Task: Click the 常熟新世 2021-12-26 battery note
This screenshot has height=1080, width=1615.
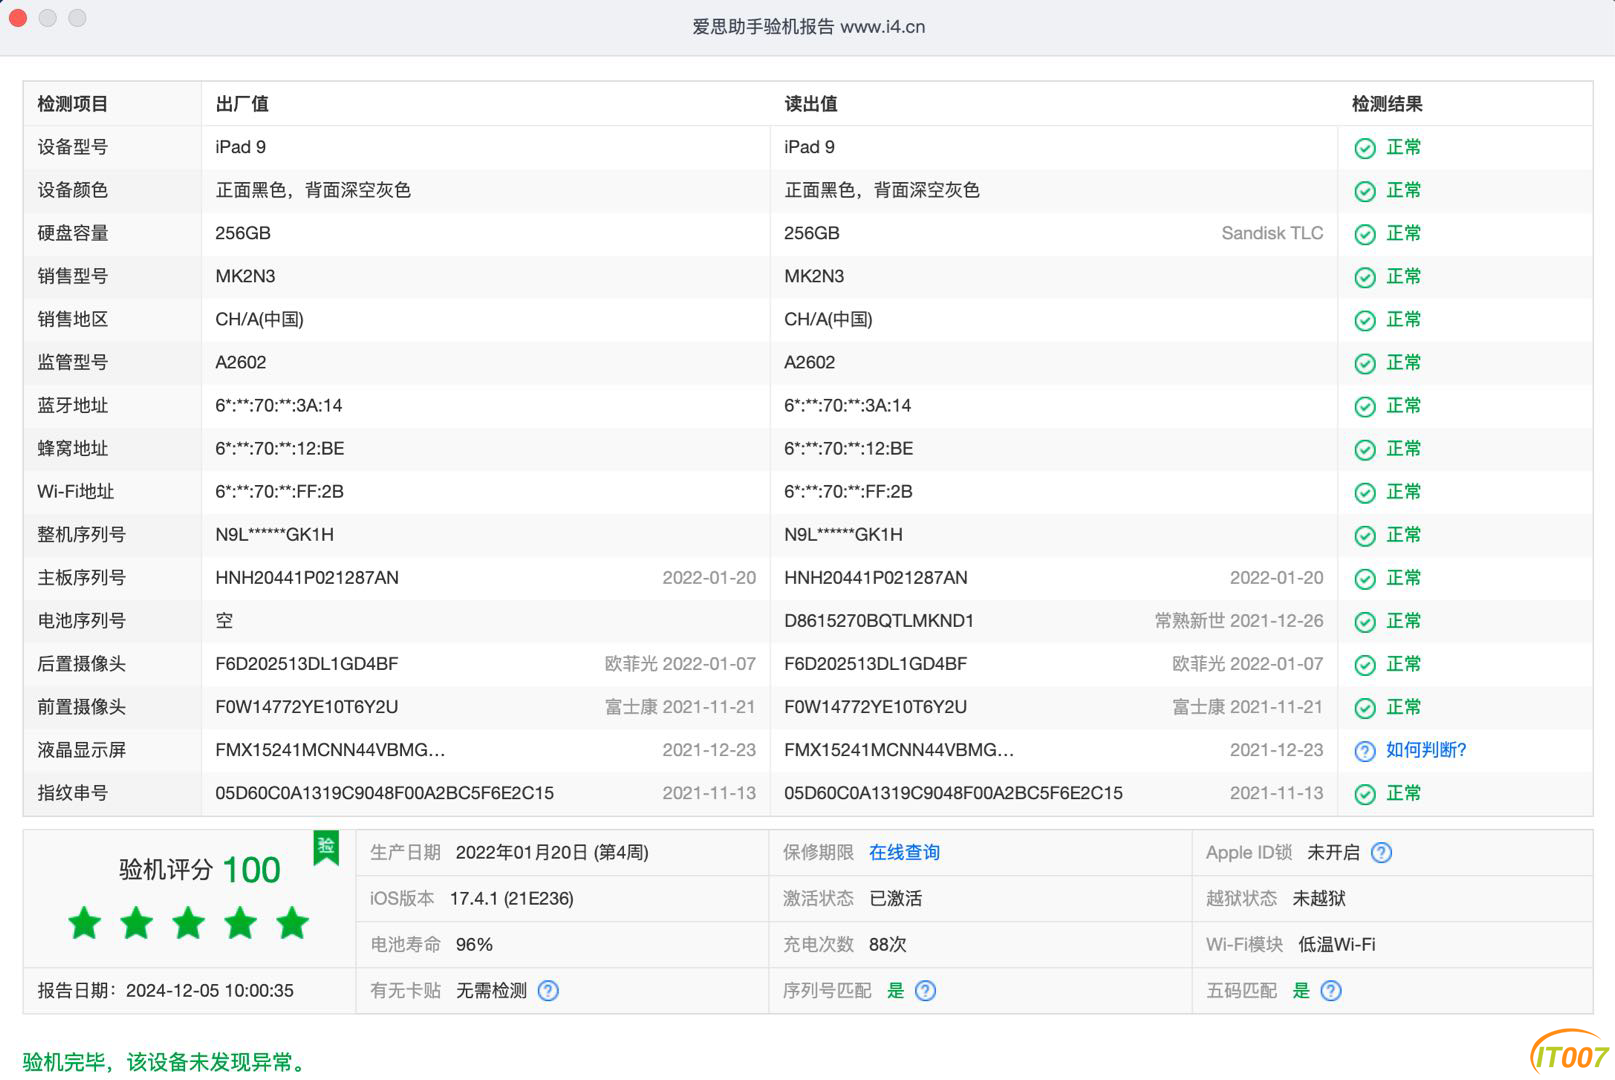Action: [x=1239, y=621]
